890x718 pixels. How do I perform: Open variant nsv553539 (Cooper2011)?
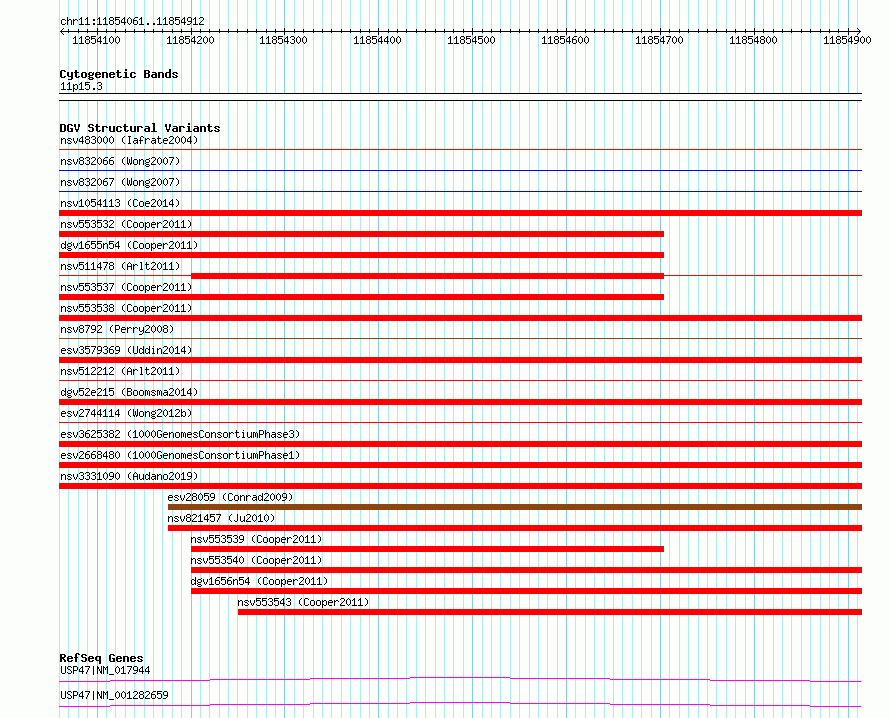click(x=256, y=539)
